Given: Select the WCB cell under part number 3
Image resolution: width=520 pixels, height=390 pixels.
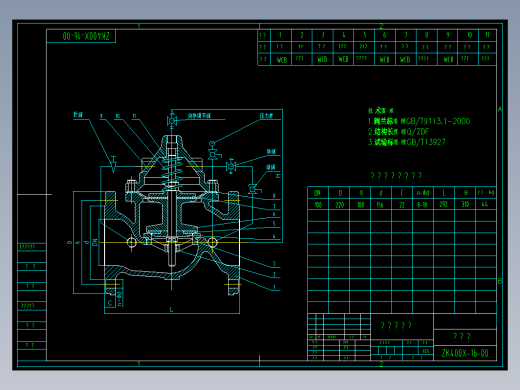Looking at the screenshot, I should pos(322,59).
